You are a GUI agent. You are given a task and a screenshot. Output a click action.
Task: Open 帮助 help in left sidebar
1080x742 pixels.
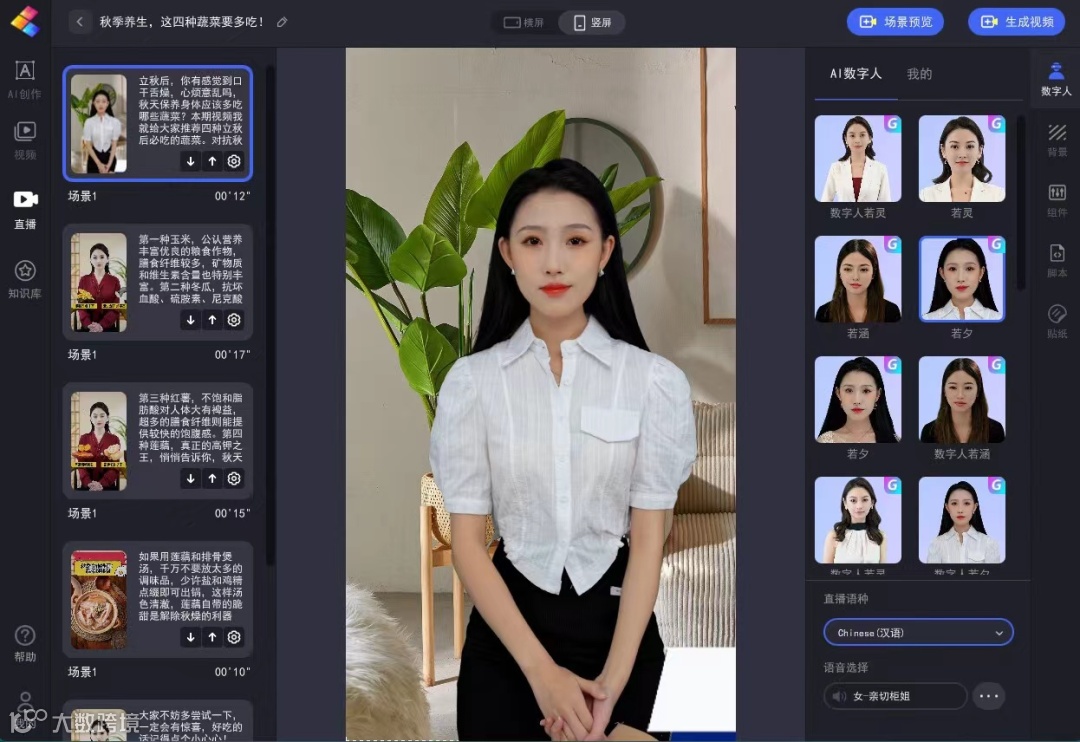tap(25, 643)
